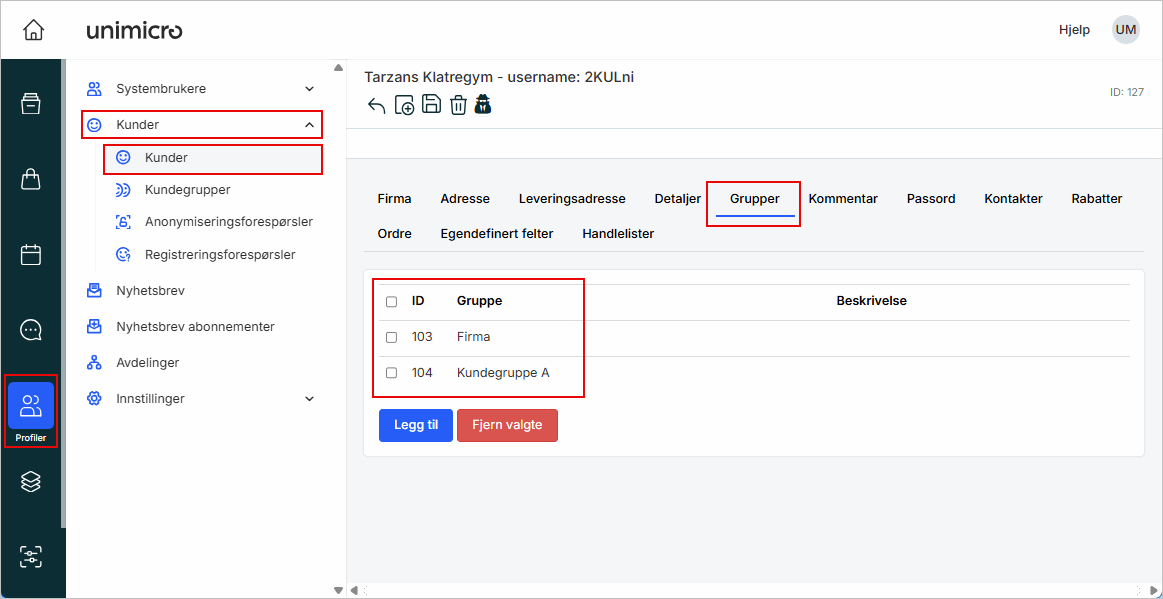Switch to the Firma tab
Image resolution: width=1163 pixels, height=599 pixels.
coord(395,199)
